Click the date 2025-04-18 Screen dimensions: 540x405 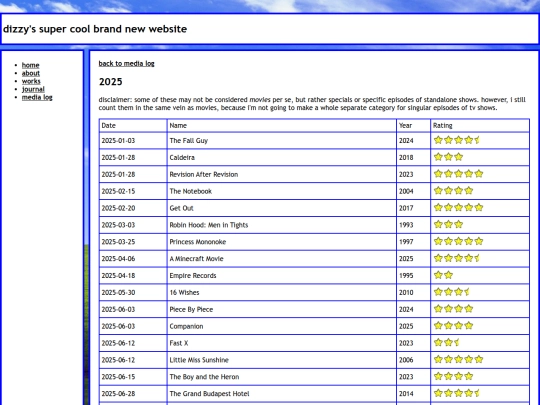coord(118,276)
